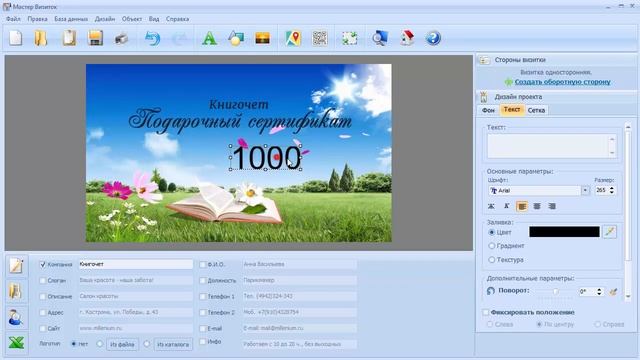Click the rotation angle stepper arrows
The image size is (640, 360).
tap(599, 291)
